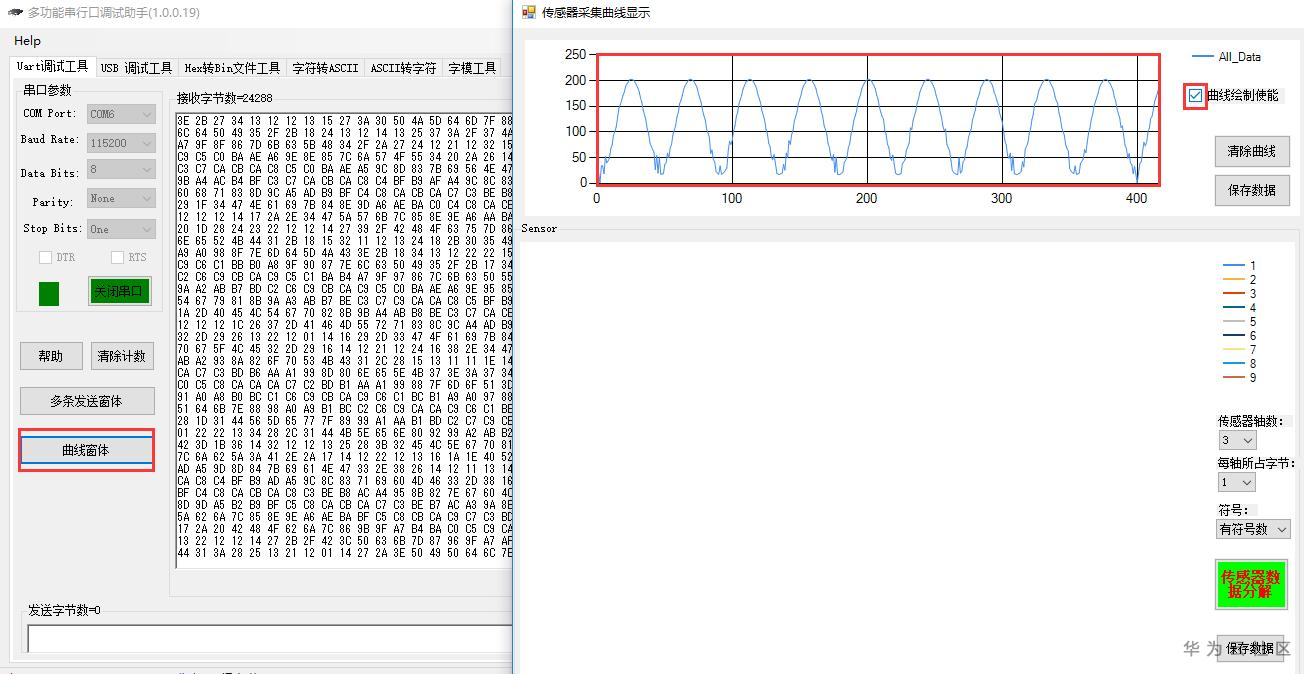Open the 字符转ASCII tab
This screenshot has width=1304, height=674.
pos(325,68)
